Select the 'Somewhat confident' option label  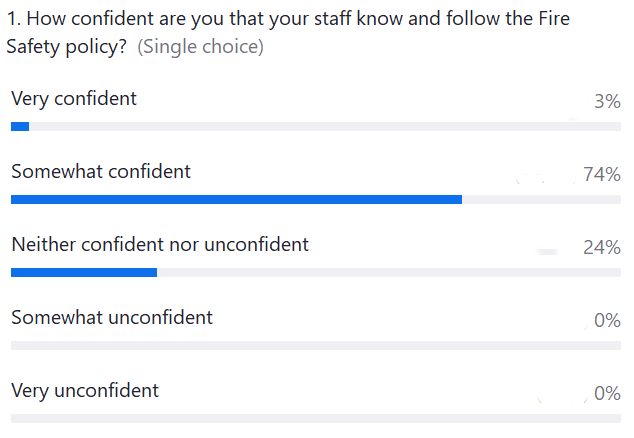(101, 171)
